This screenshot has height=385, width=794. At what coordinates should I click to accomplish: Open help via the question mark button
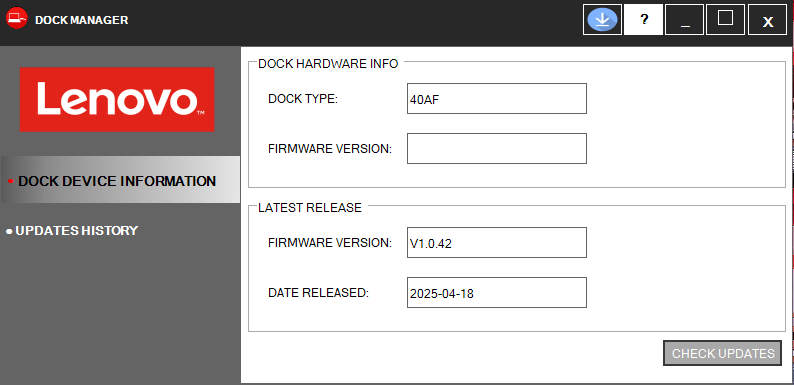[644, 20]
